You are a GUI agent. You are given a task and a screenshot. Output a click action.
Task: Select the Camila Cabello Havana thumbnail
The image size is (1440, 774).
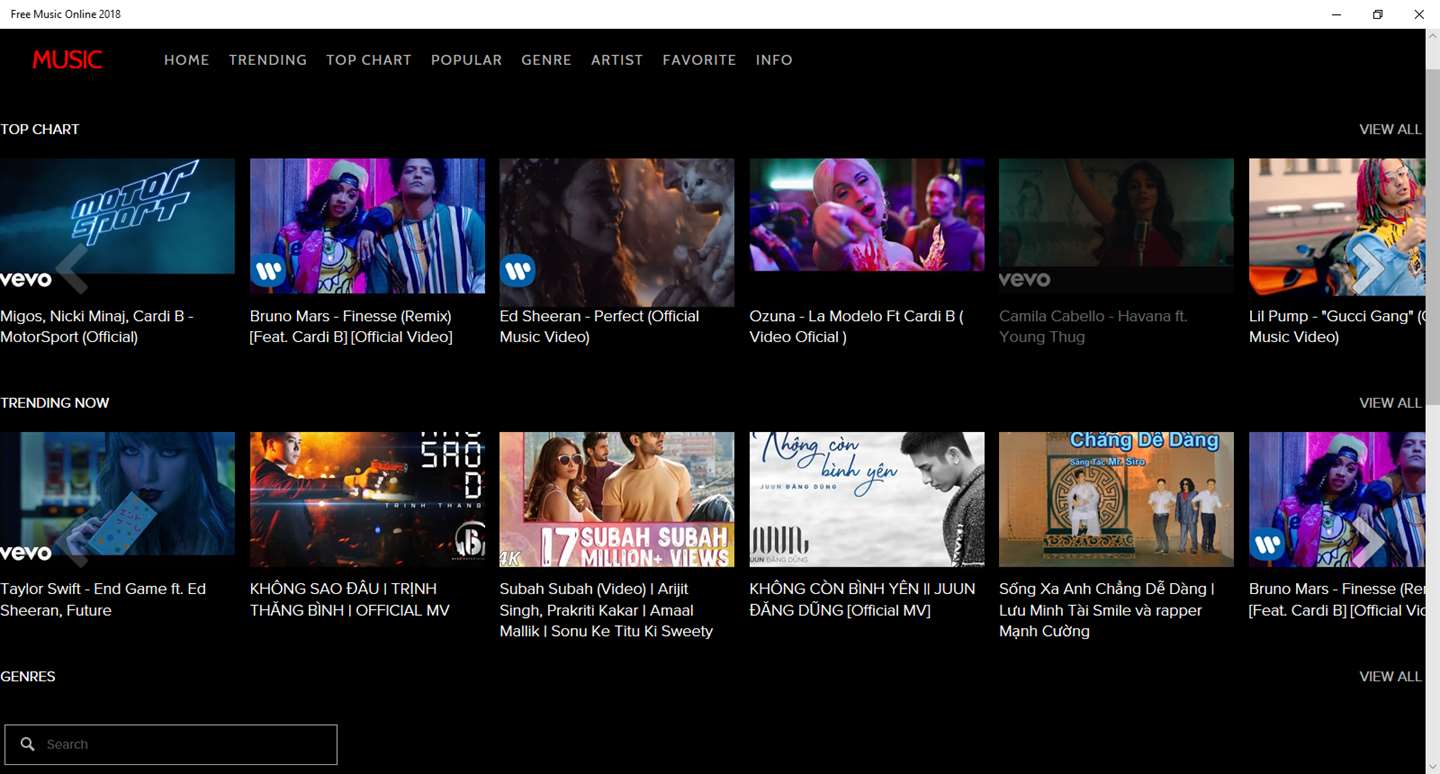coord(1116,226)
